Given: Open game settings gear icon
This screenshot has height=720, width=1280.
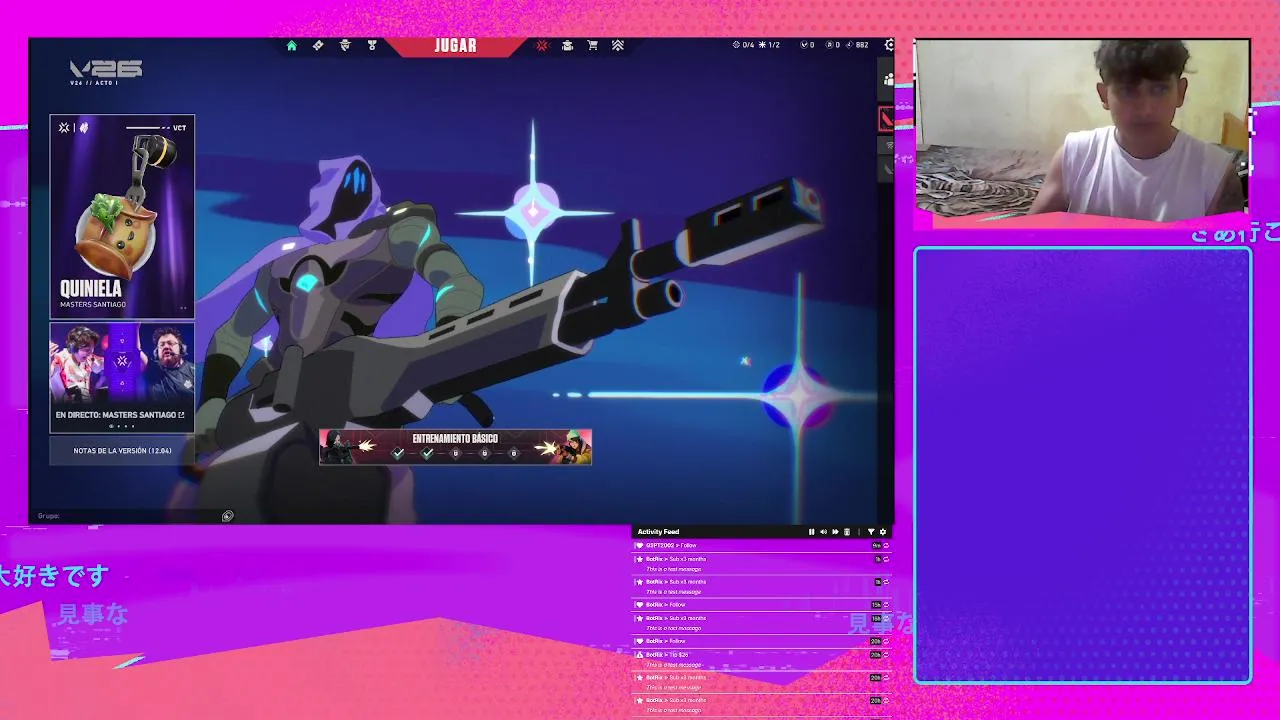Looking at the screenshot, I should pyautogui.click(x=889, y=45).
